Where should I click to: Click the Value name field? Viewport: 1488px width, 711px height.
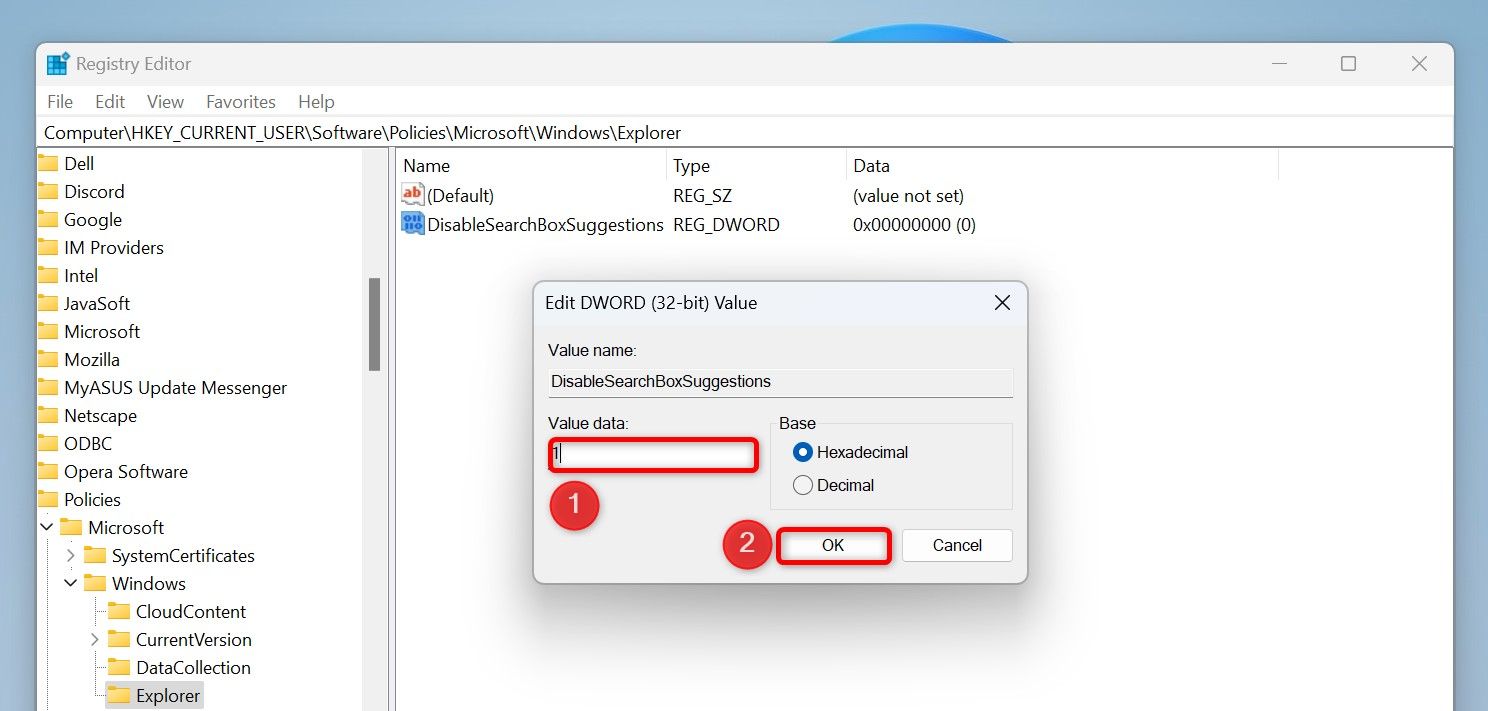click(x=780, y=382)
